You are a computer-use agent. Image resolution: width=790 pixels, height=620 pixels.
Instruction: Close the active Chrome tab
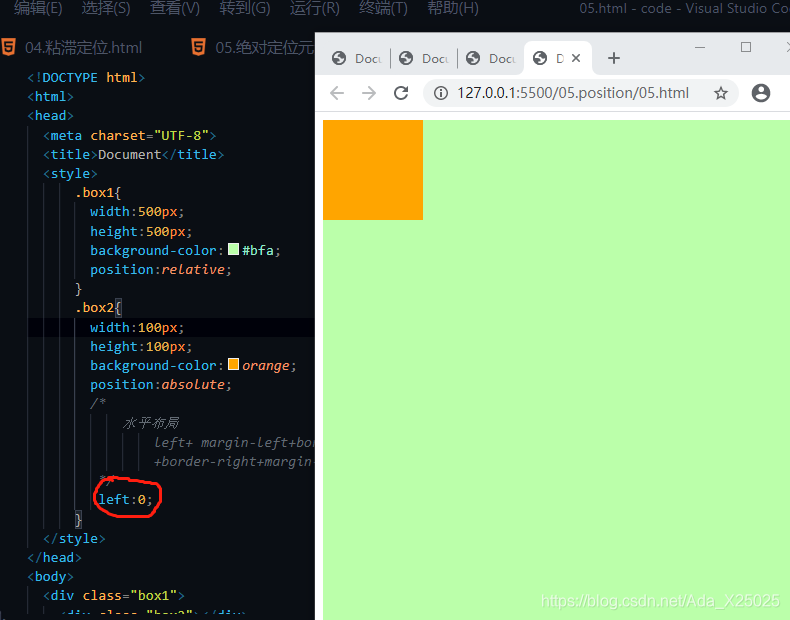[576, 58]
